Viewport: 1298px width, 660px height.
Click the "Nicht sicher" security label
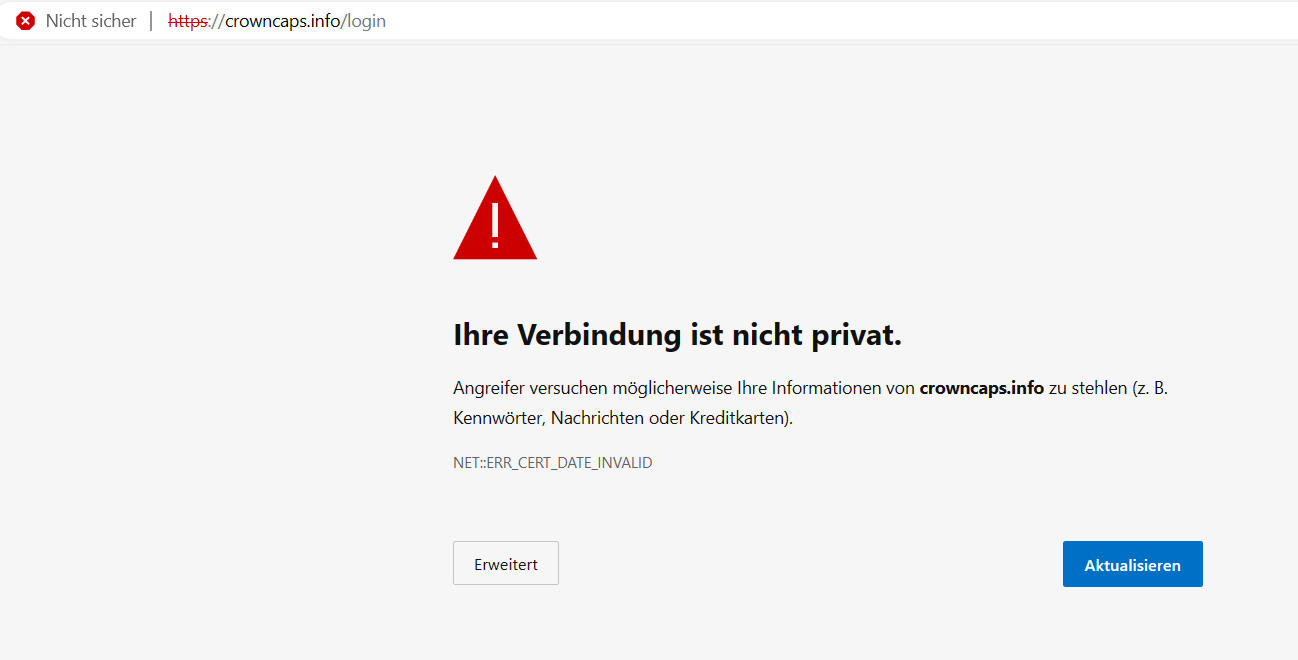91,21
